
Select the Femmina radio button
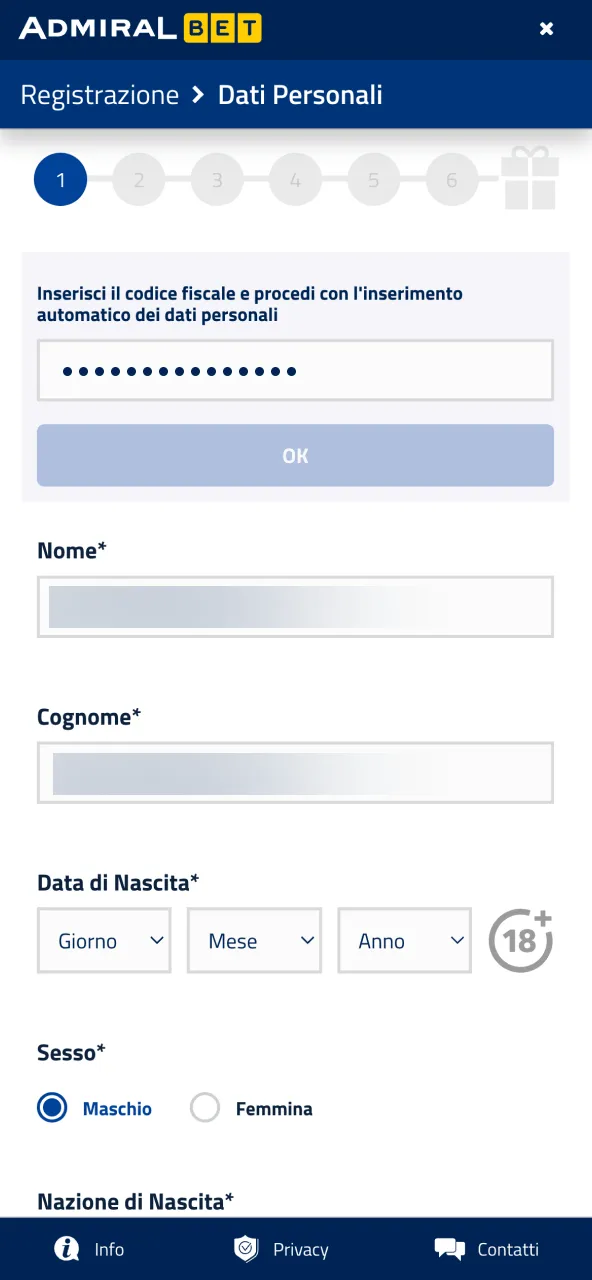[x=205, y=1108]
